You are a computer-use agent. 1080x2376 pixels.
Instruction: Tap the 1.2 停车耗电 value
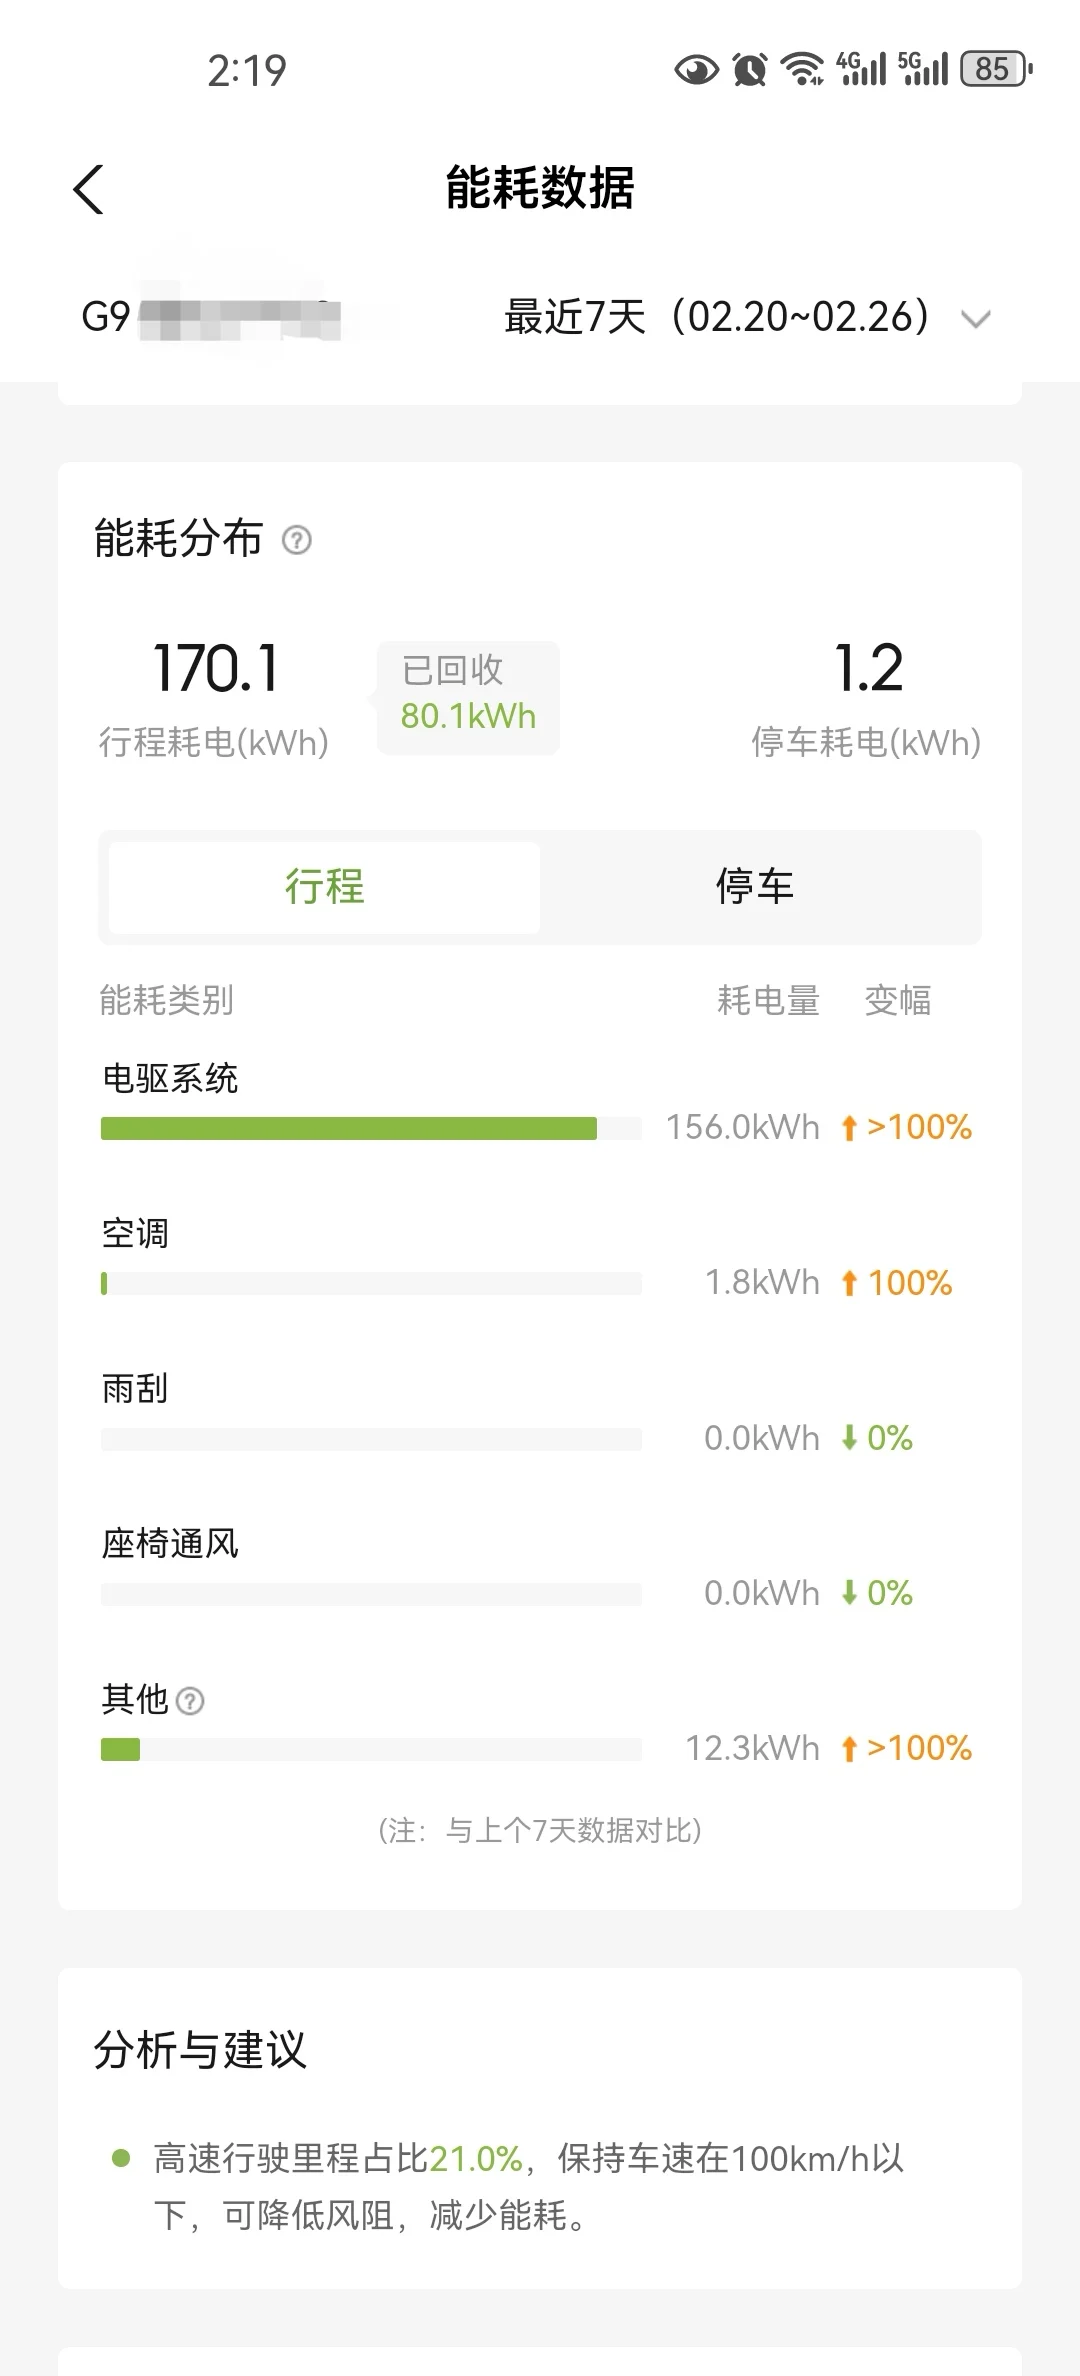(868, 668)
